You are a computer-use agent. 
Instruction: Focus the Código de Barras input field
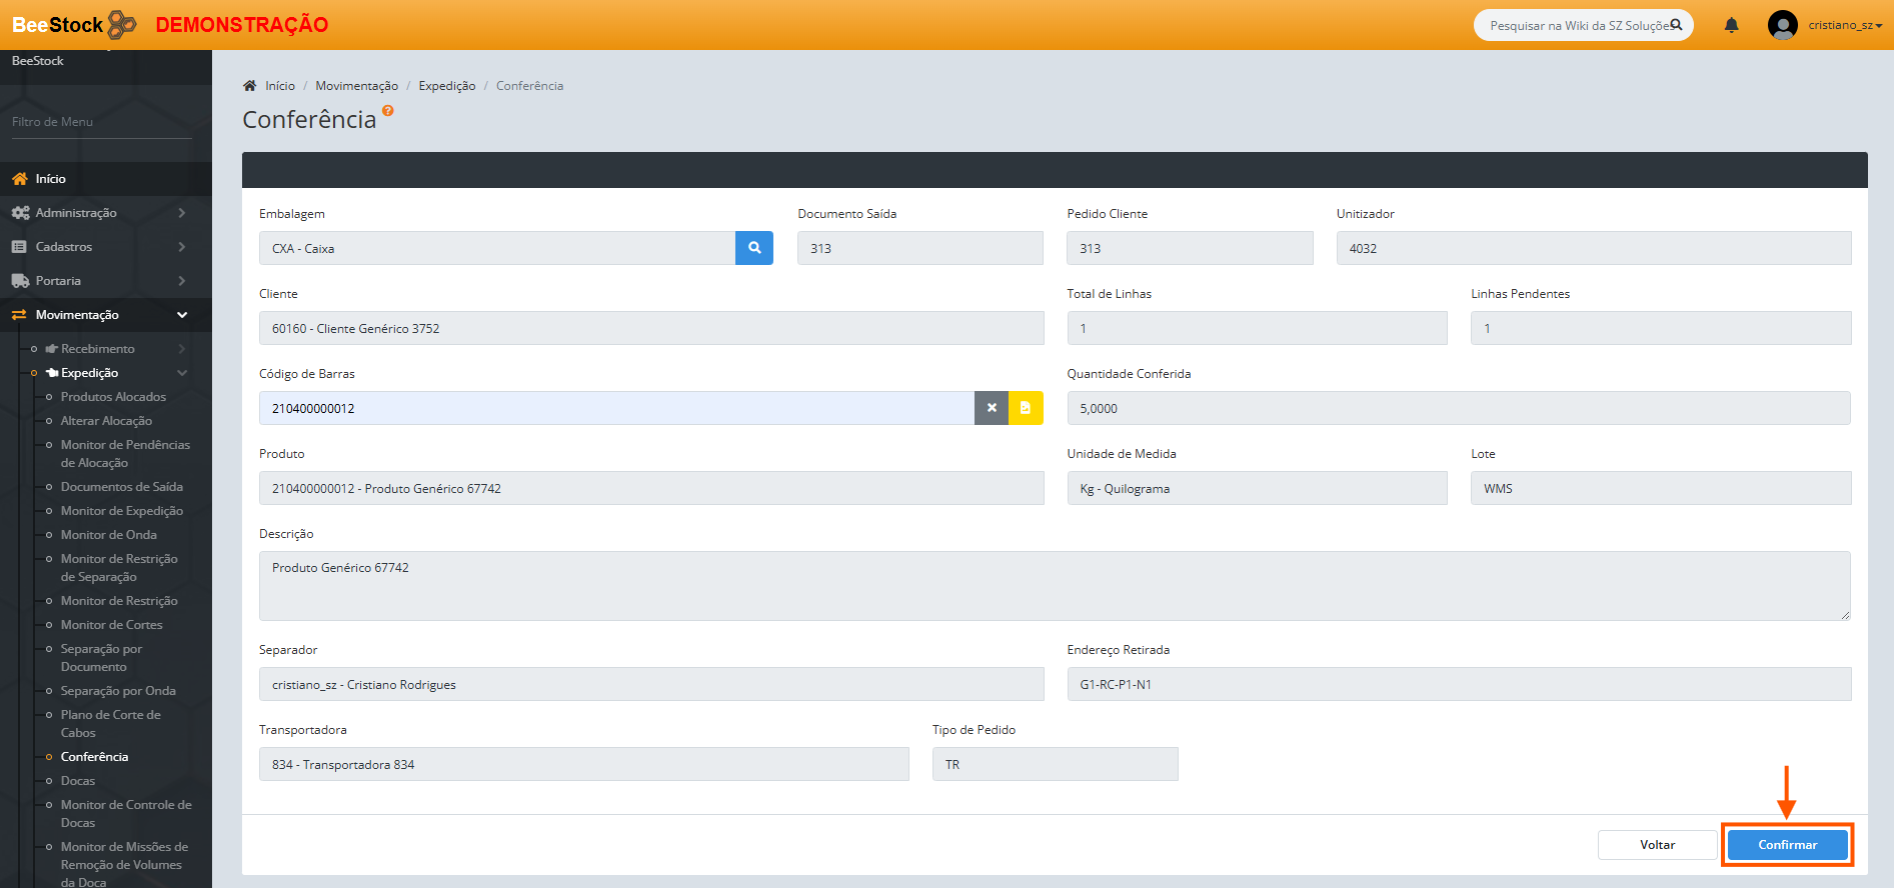(x=616, y=408)
